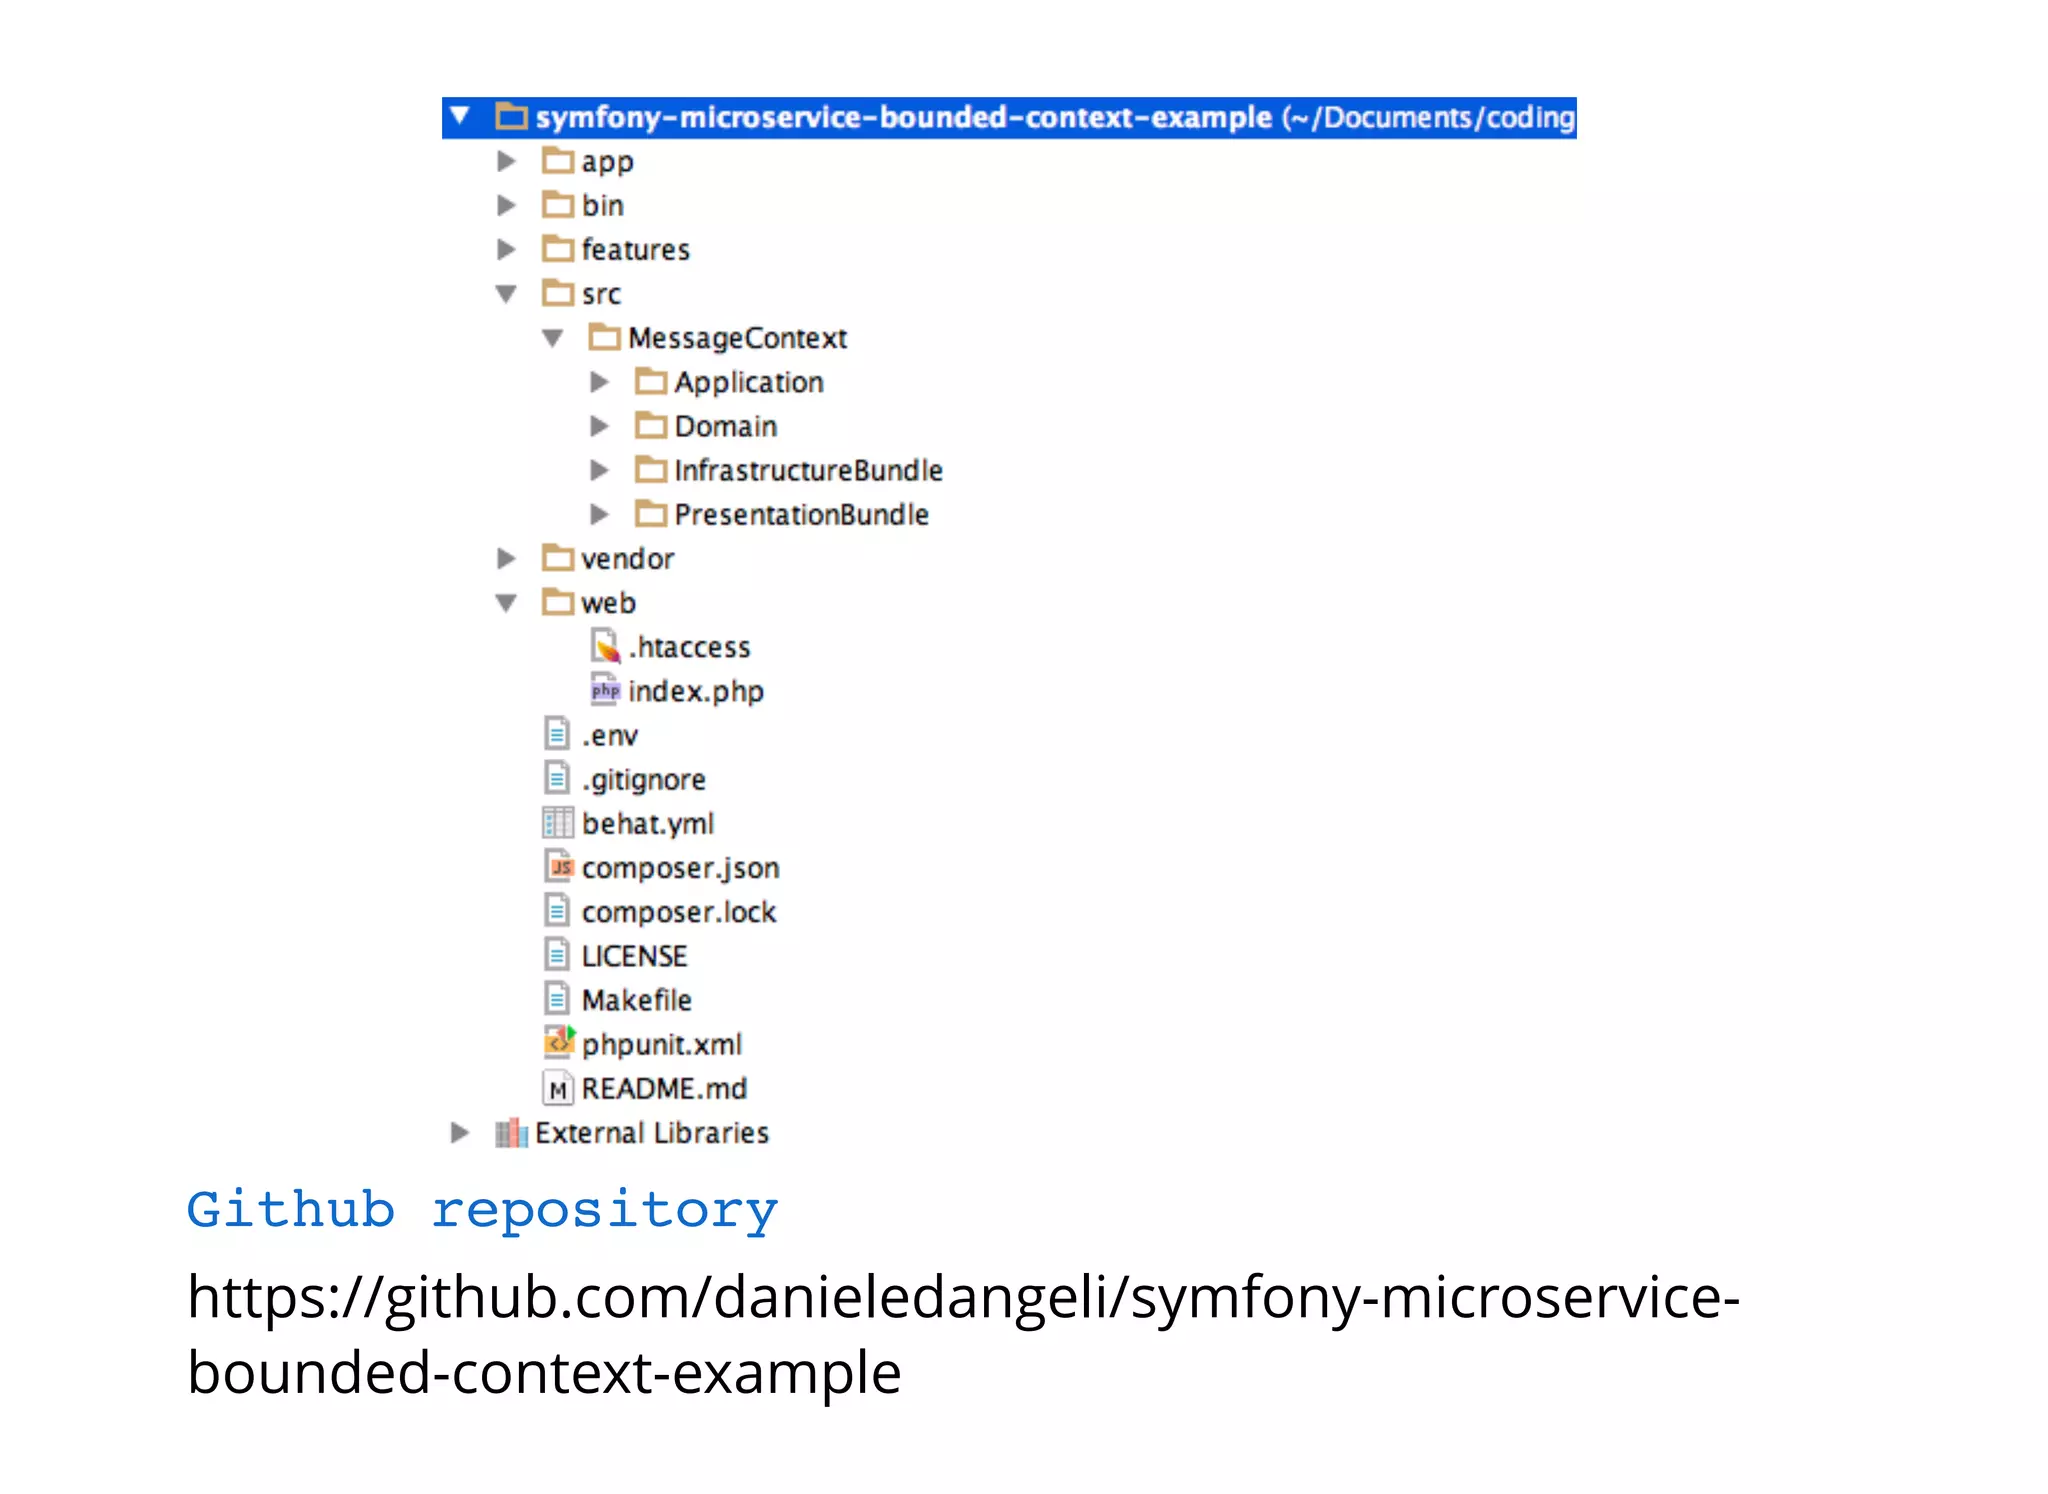Select InfrastructureBundle in the tree
The height and width of the screenshot is (1494, 2048).
coord(807,471)
